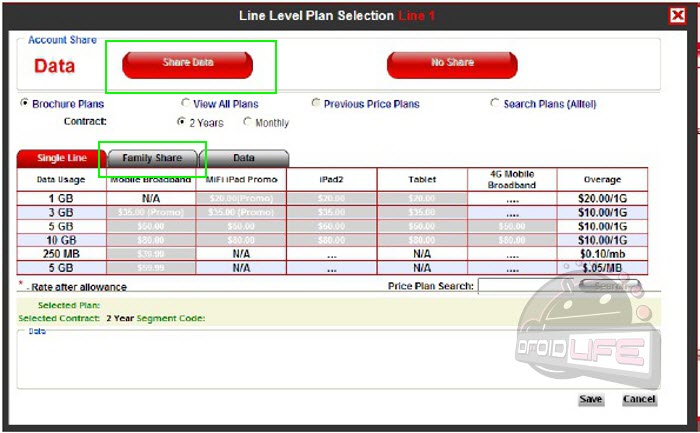Open the Data tab

point(244,158)
